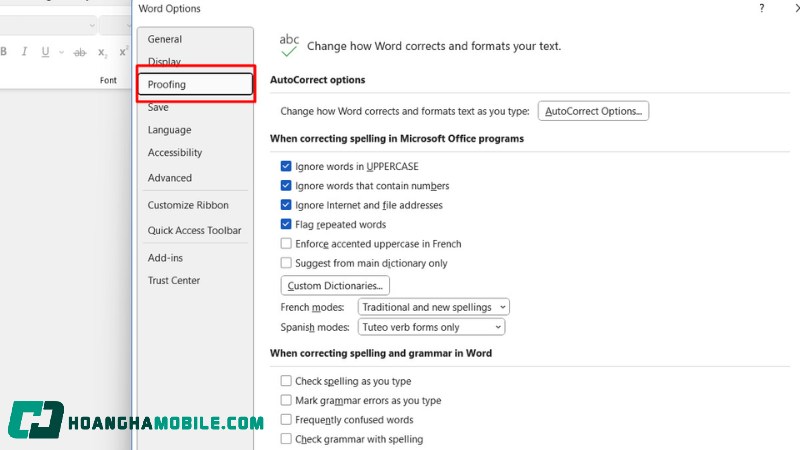The height and width of the screenshot is (450, 800).
Task: Enable Suggest from main dictionary only
Action: 286,263
